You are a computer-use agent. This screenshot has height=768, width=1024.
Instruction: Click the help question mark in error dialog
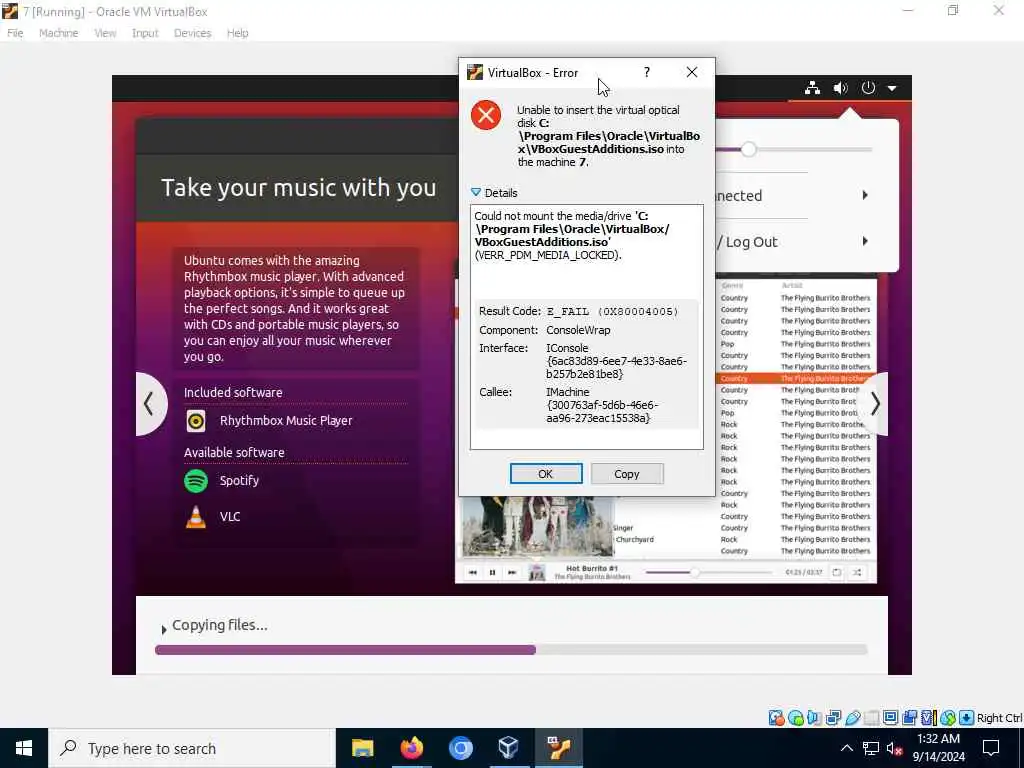[647, 72]
